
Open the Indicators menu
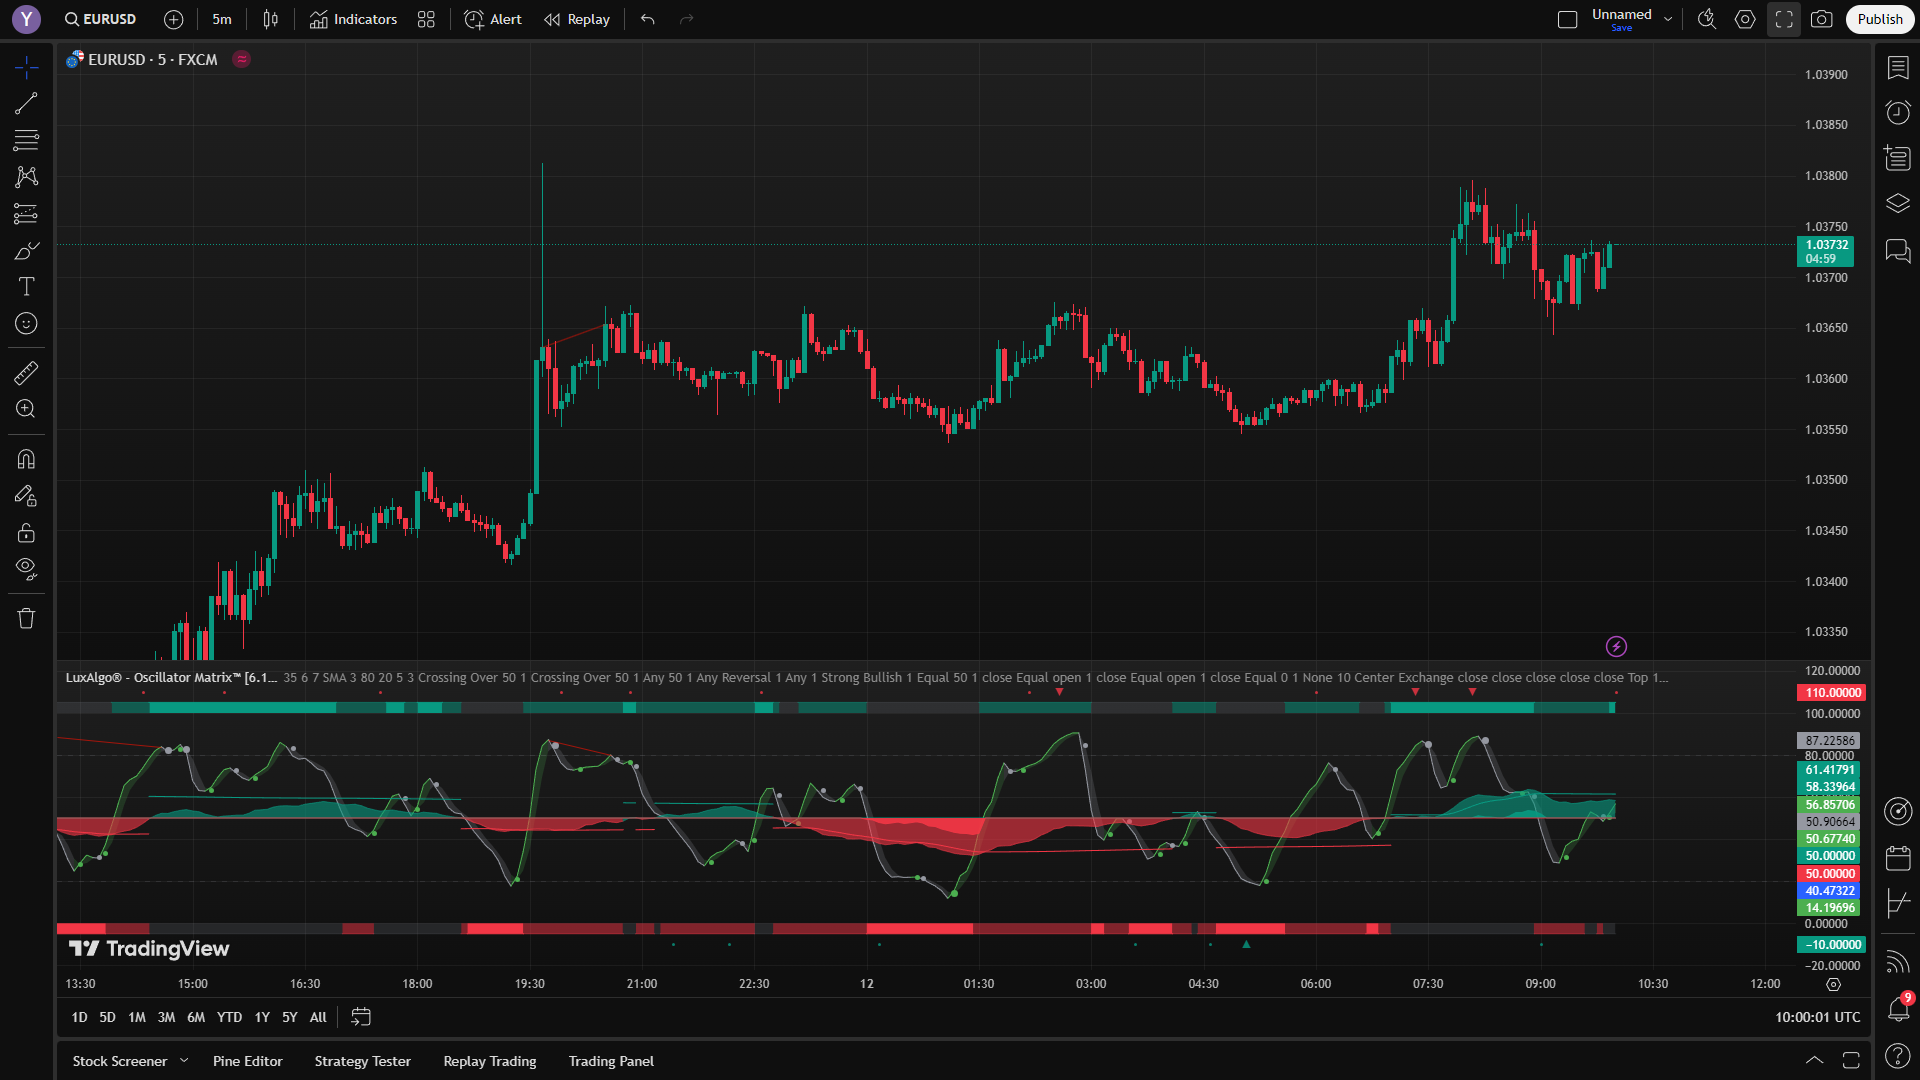[x=353, y=19]
